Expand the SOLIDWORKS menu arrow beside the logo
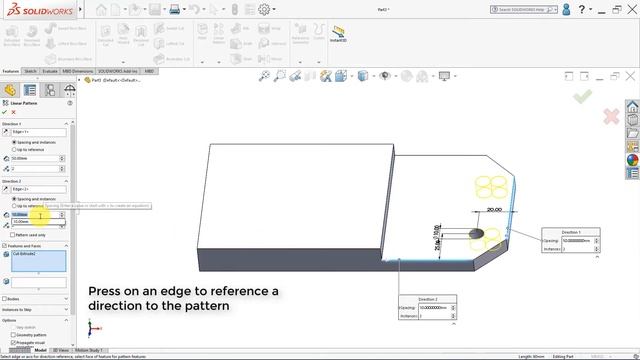The width and height of the screenshot is (640, 360). coord(80,9)
